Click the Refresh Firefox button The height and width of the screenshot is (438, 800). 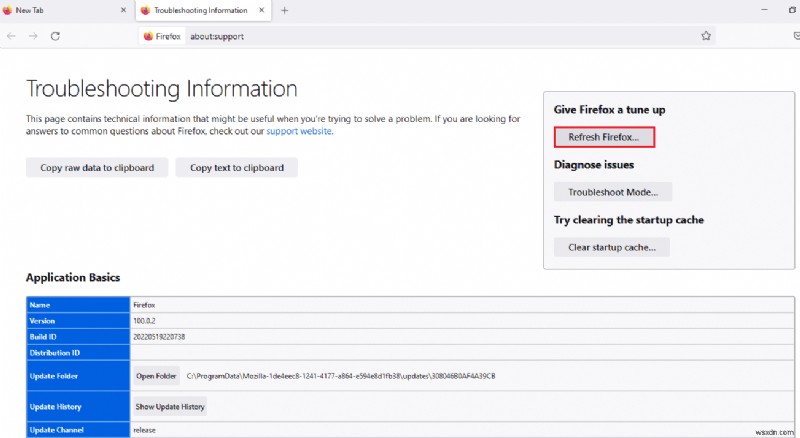pos(604,137)
